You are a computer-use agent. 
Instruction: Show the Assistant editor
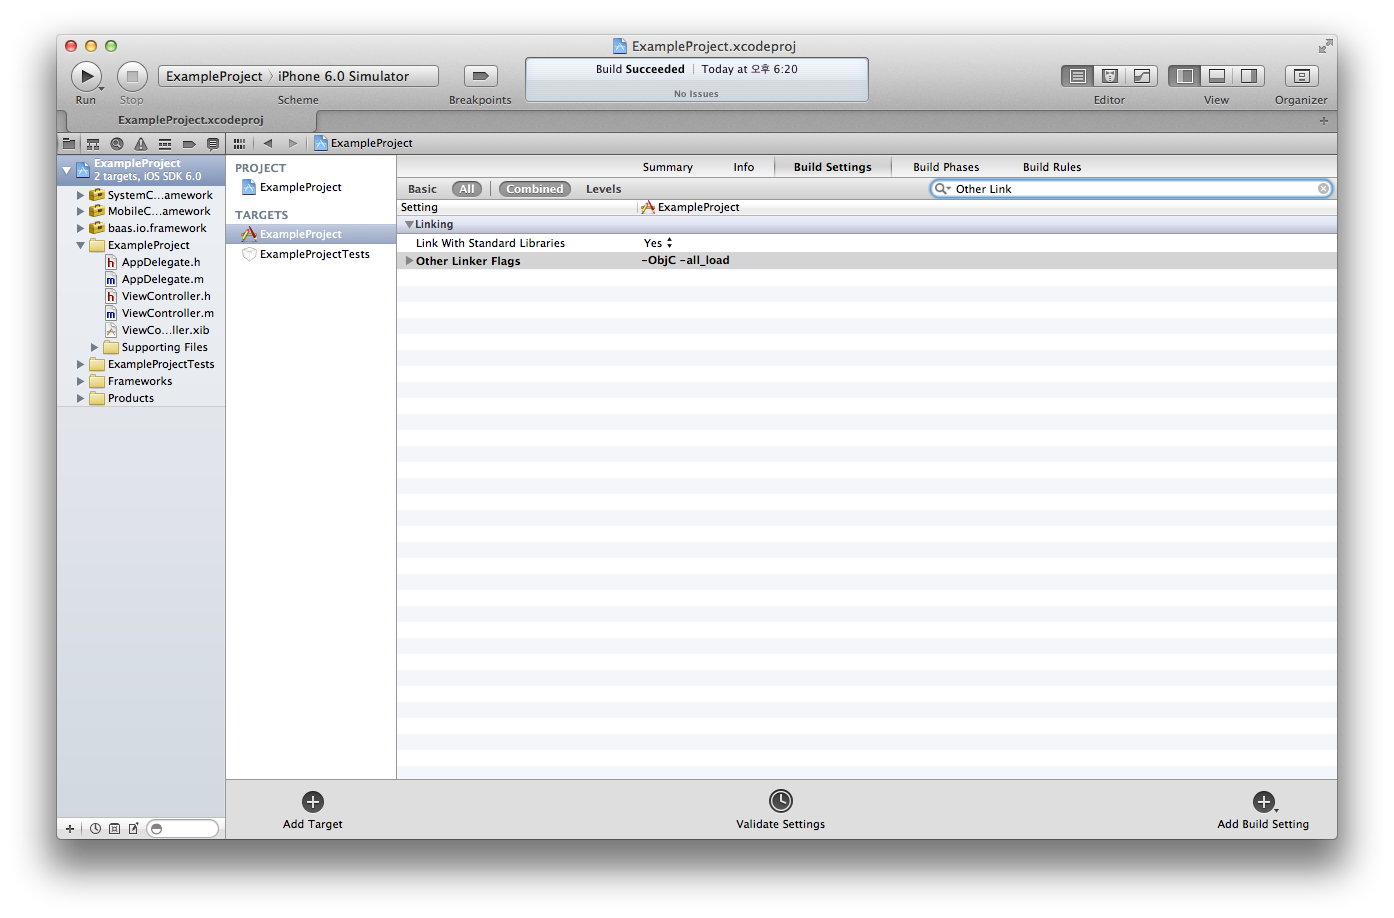[x=1110, y=76]
